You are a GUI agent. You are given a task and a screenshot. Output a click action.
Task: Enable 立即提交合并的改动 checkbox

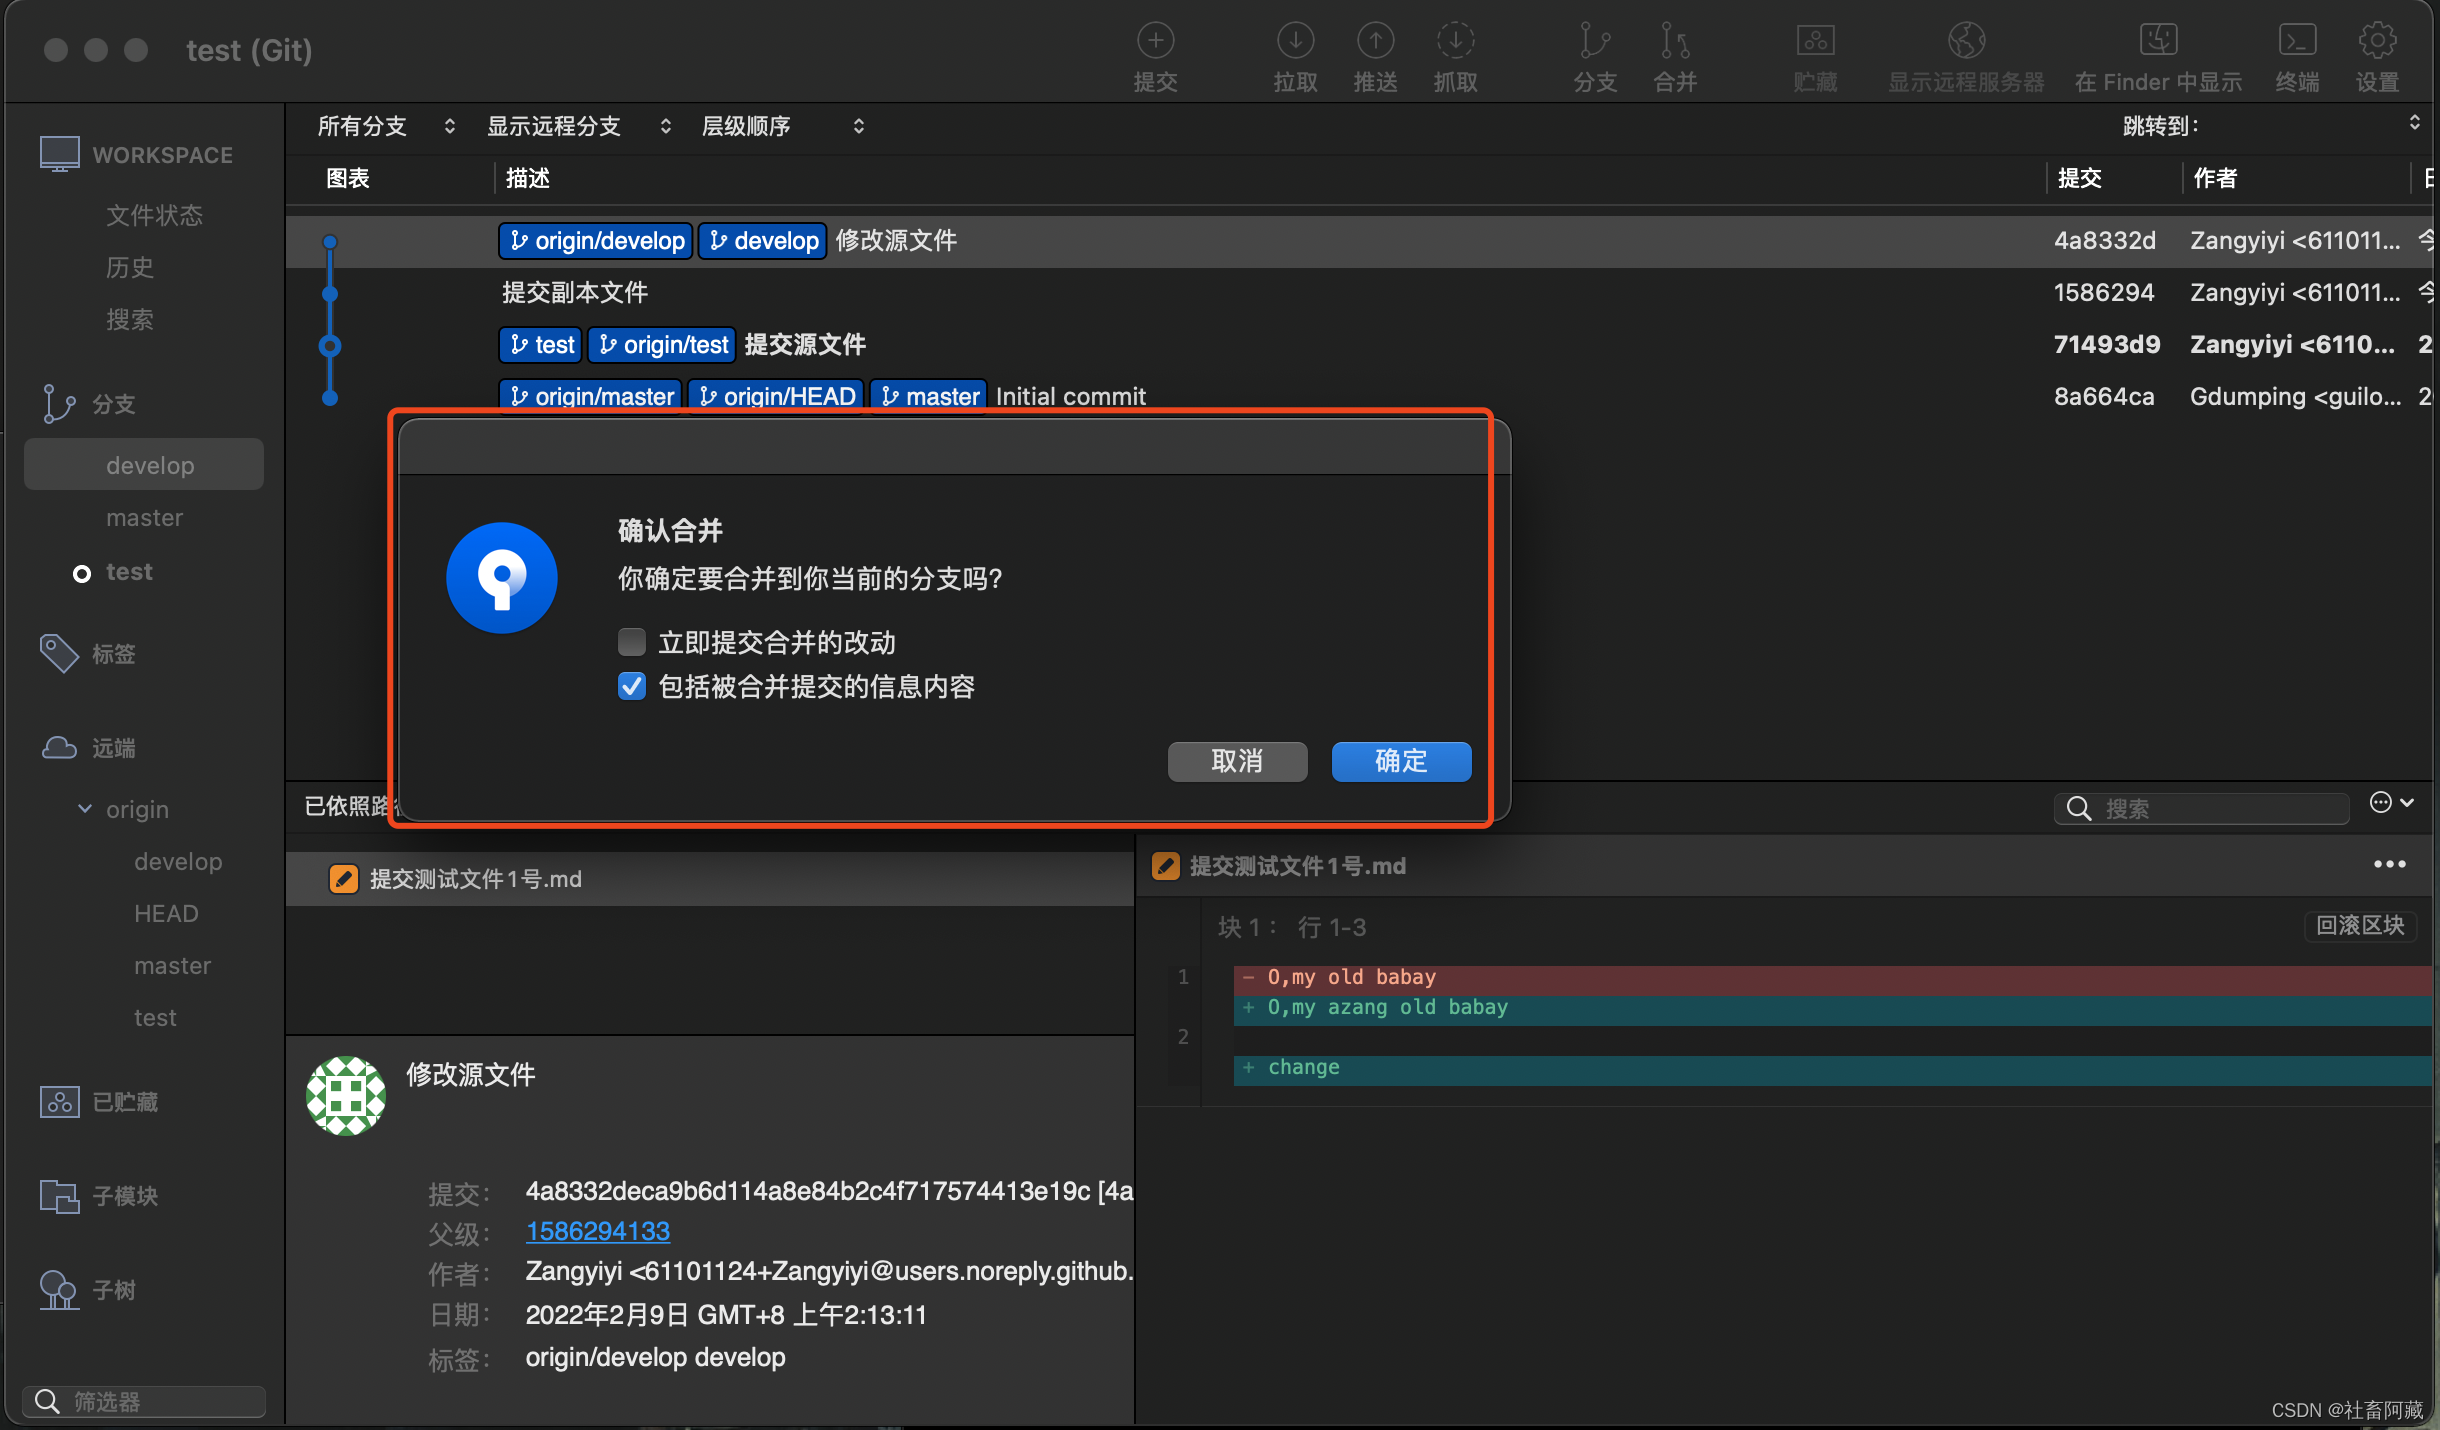tap(632, 642)
